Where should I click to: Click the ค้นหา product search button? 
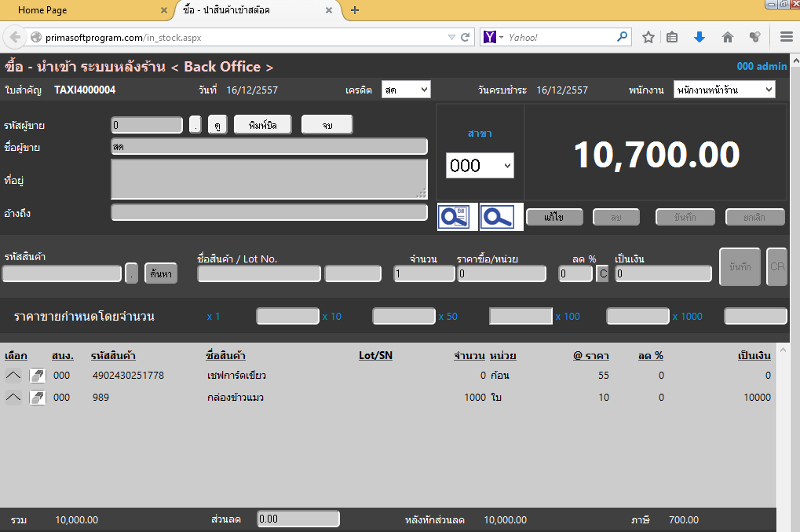tap(161, 274)
